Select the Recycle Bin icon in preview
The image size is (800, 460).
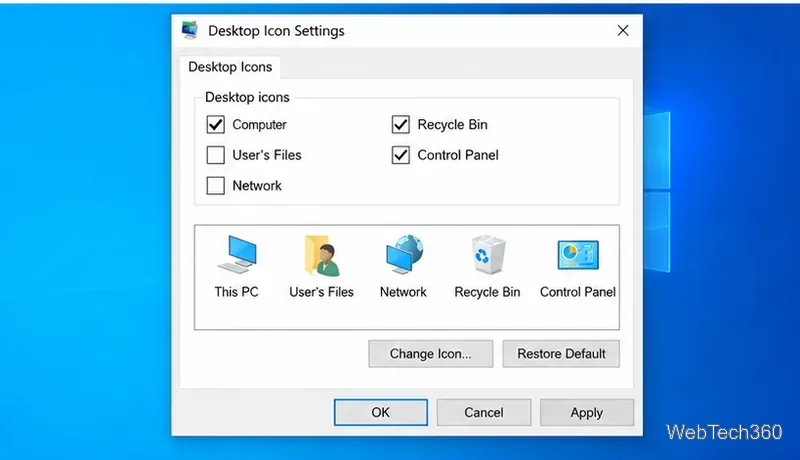pyautogui.click(x=488, y=254)
